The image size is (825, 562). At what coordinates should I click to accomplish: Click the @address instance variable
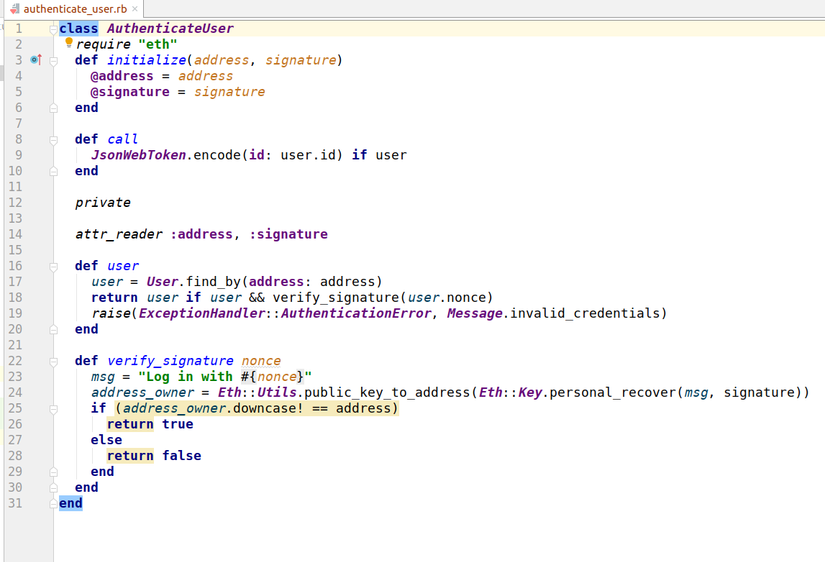point(122,76)
